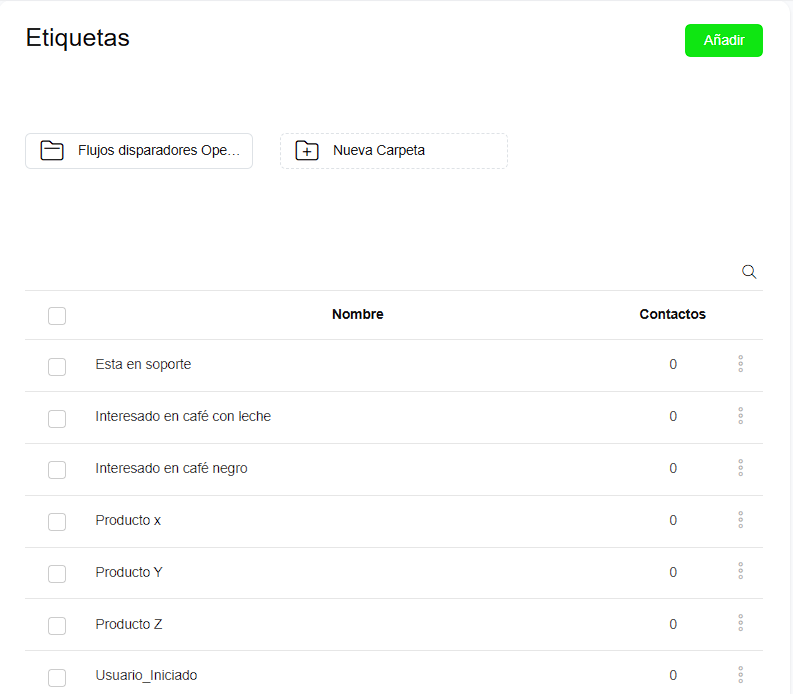The height and width of the screenshot is (694, 793).
Task: Click the Contactos column header
Action: point(672,314)
